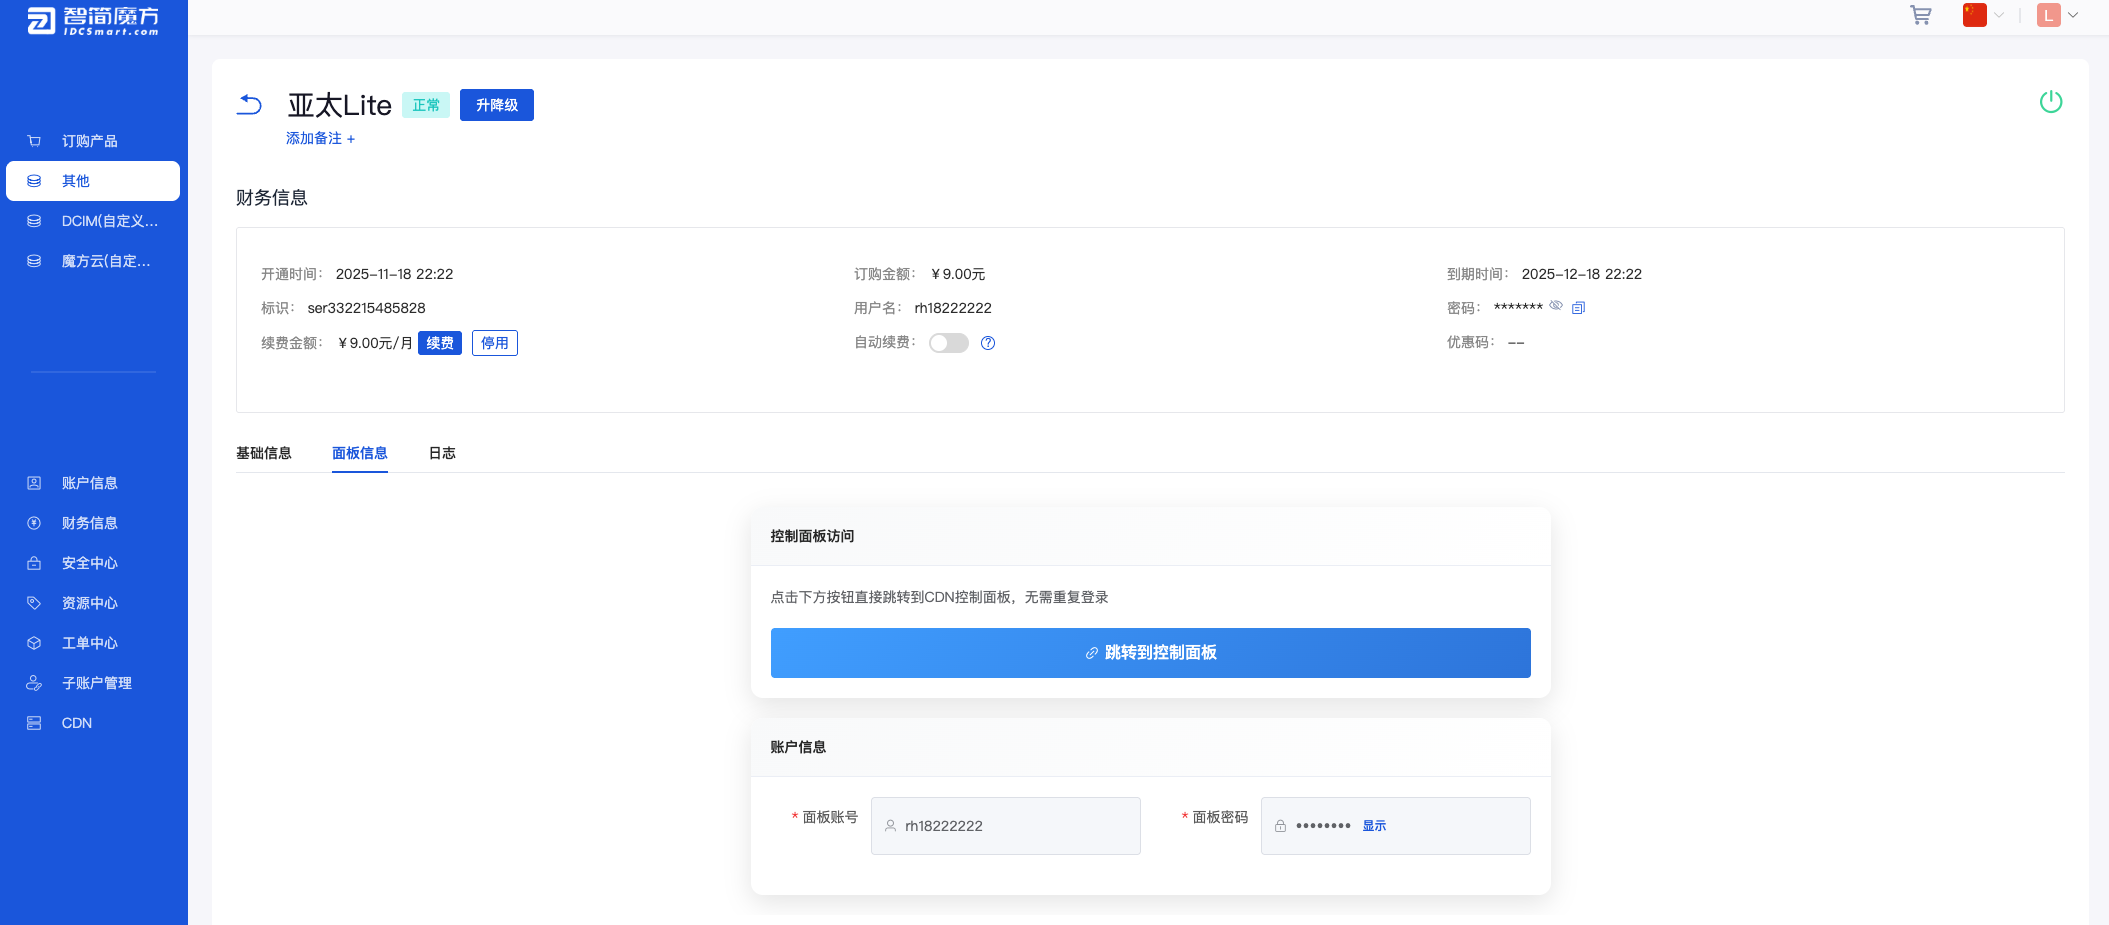Open the CDN sidebar section

[76, 722]
